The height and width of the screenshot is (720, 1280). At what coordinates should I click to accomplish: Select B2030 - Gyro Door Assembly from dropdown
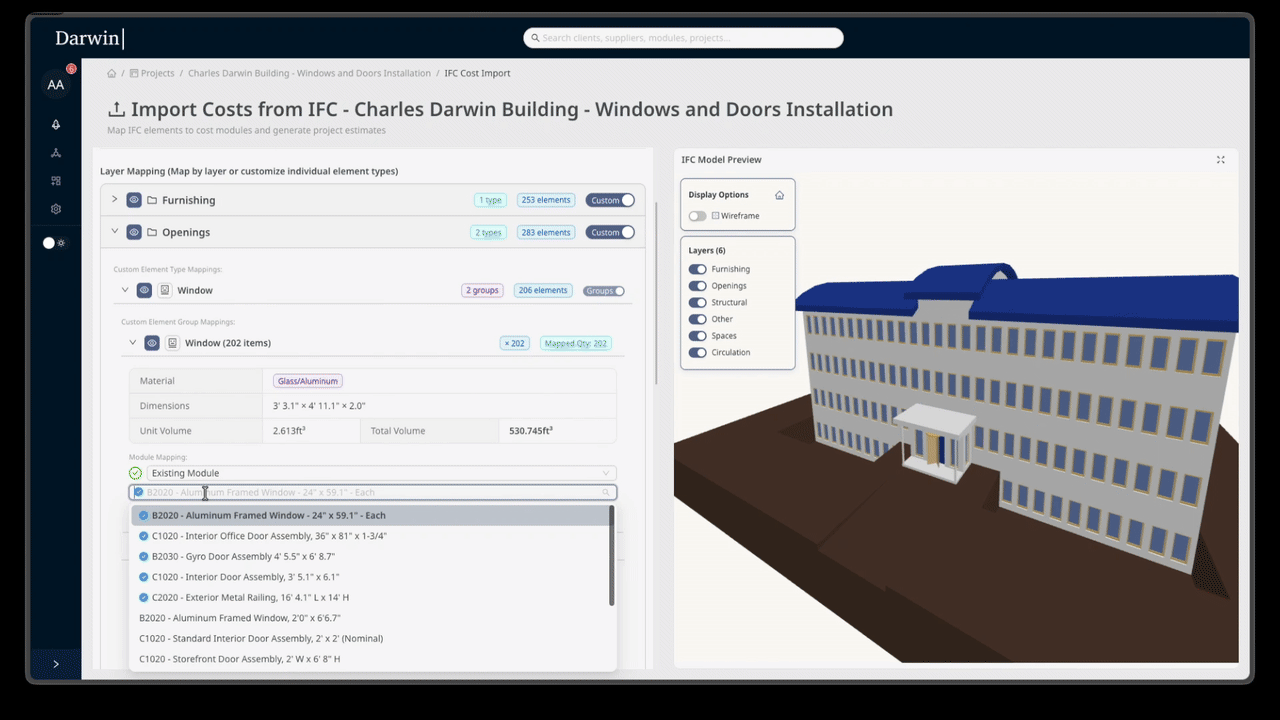point(243,556)
